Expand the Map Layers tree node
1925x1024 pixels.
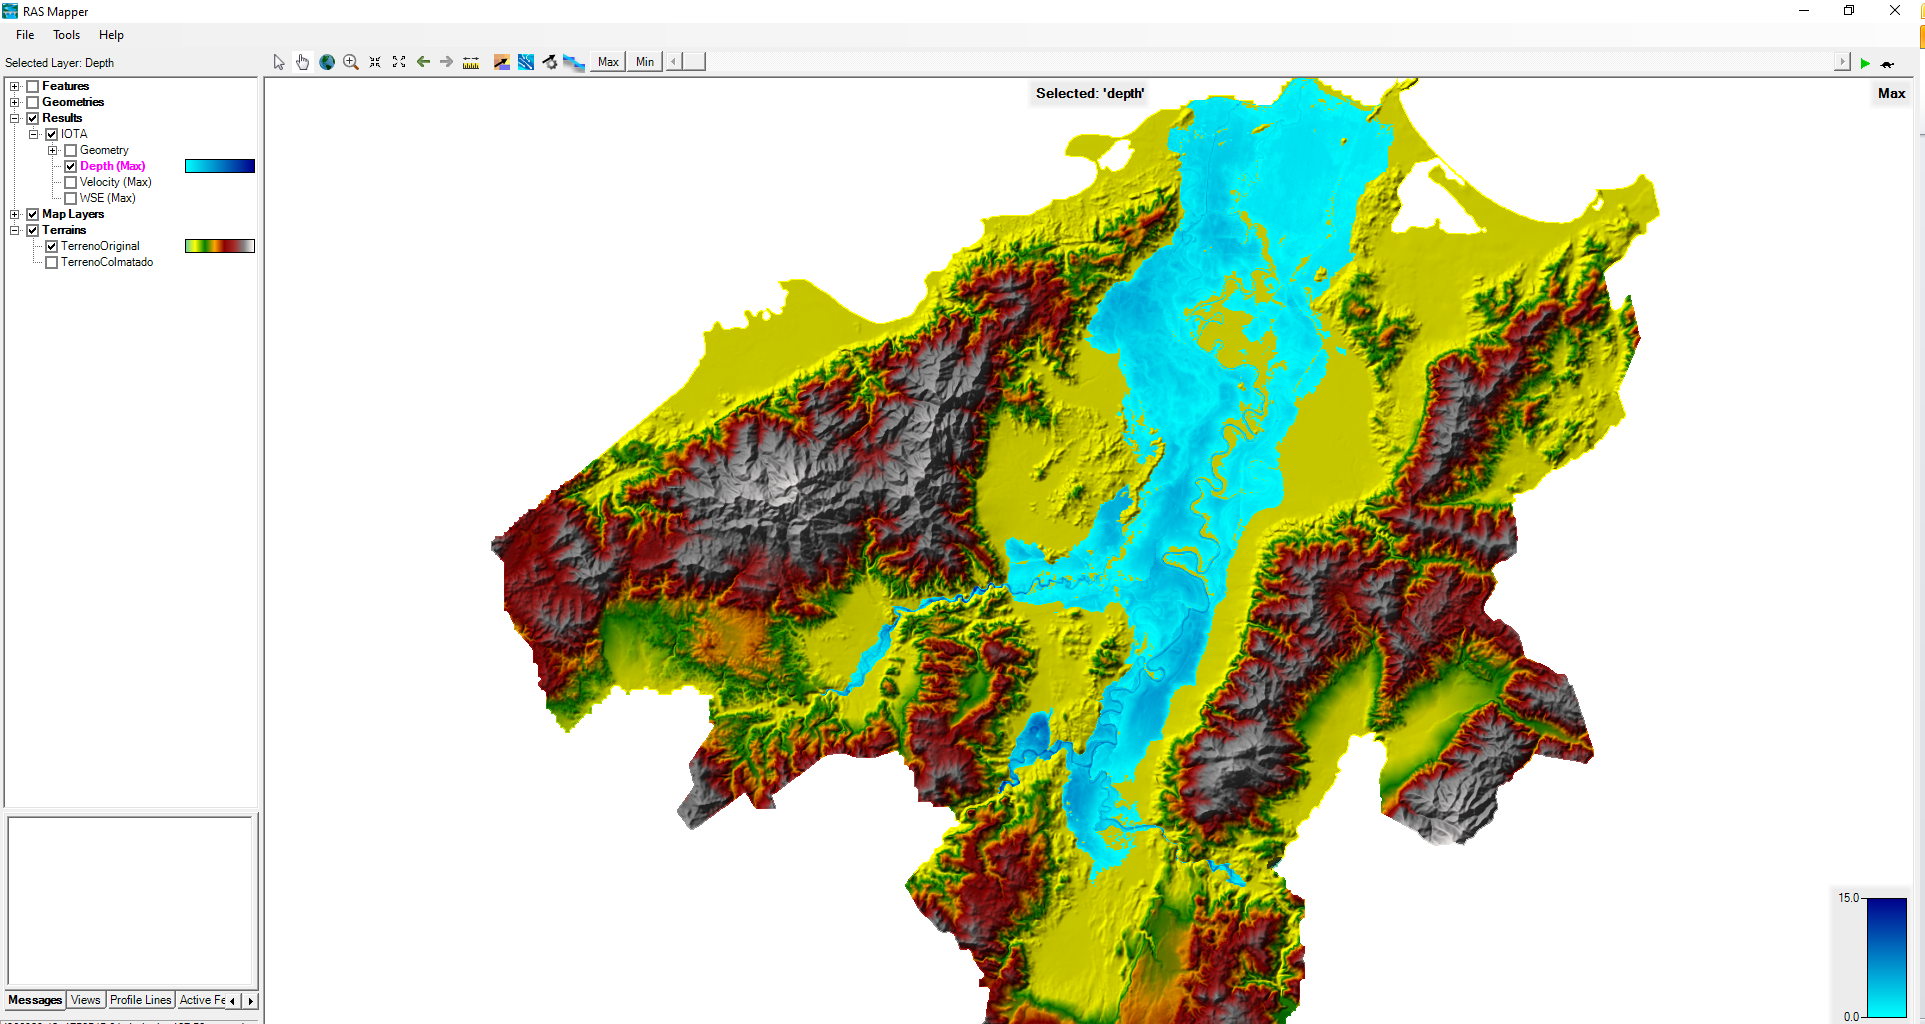point(15,214)
